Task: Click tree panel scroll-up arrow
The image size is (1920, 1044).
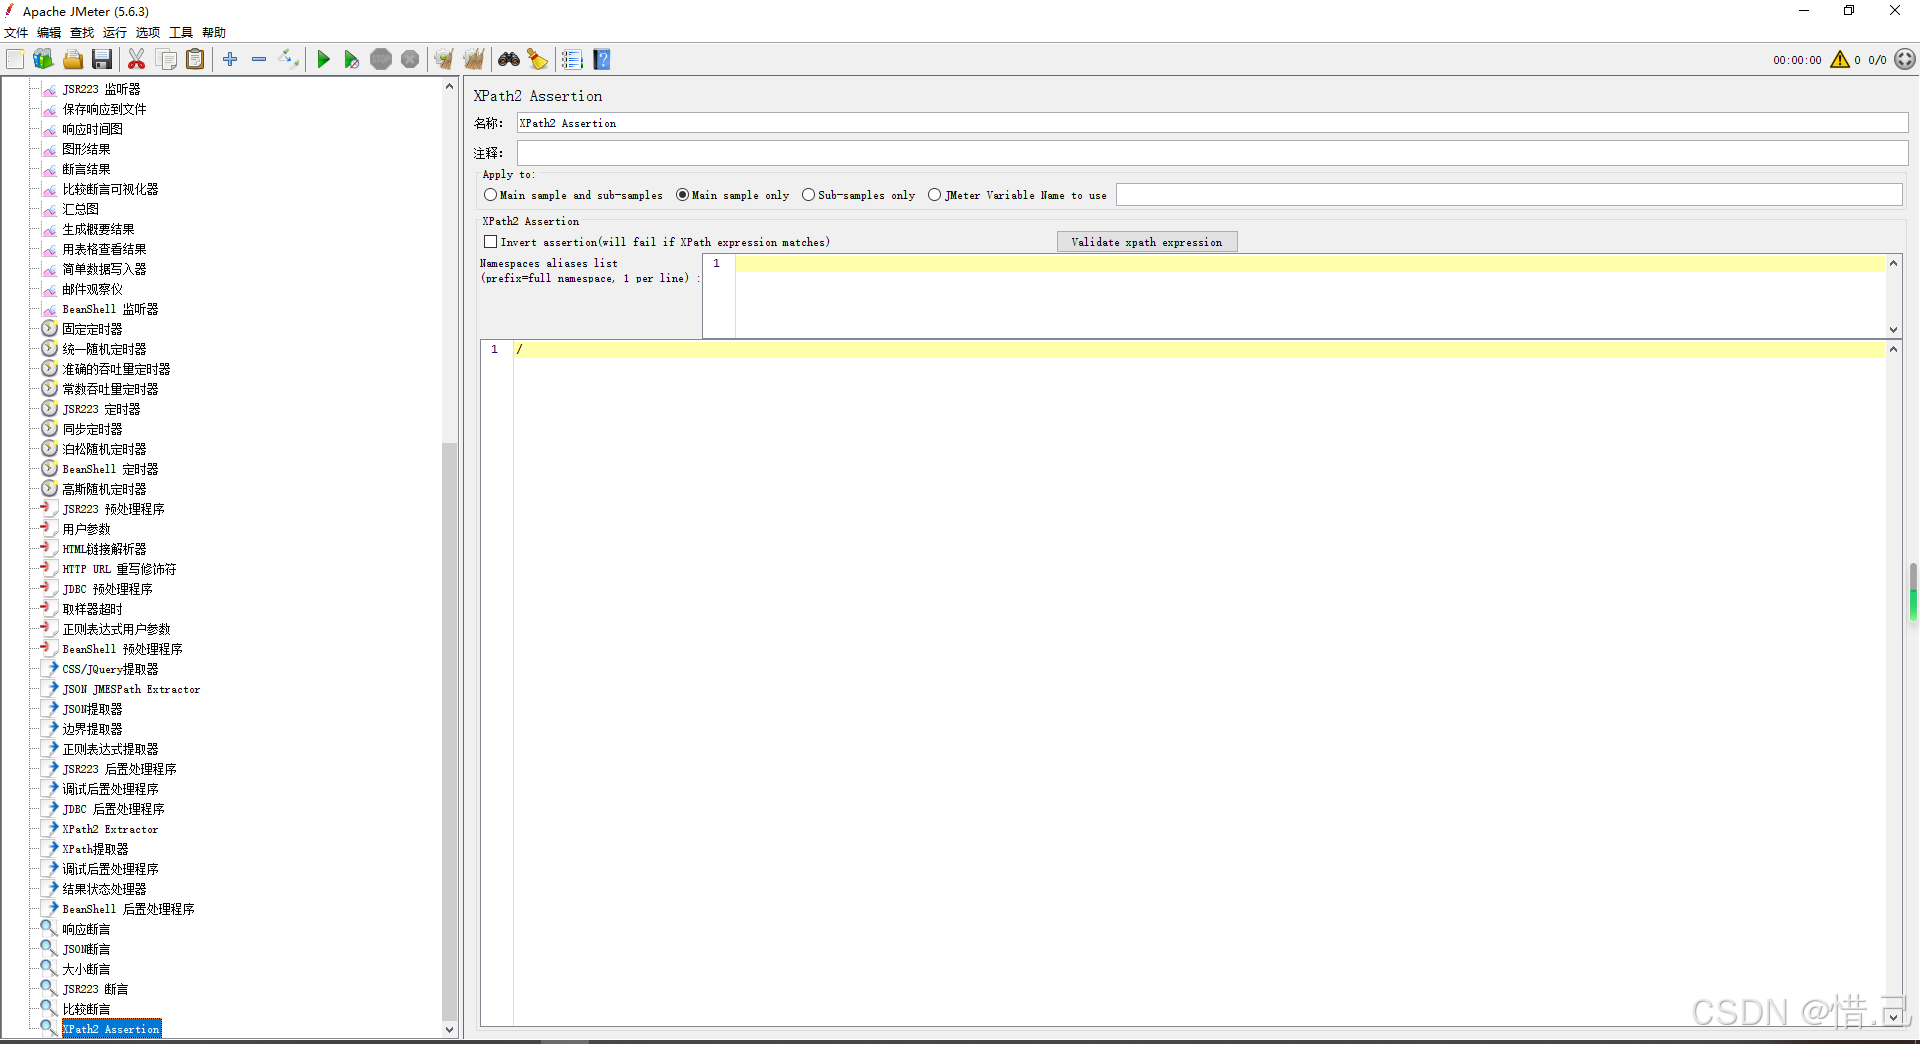Action: 449,87
